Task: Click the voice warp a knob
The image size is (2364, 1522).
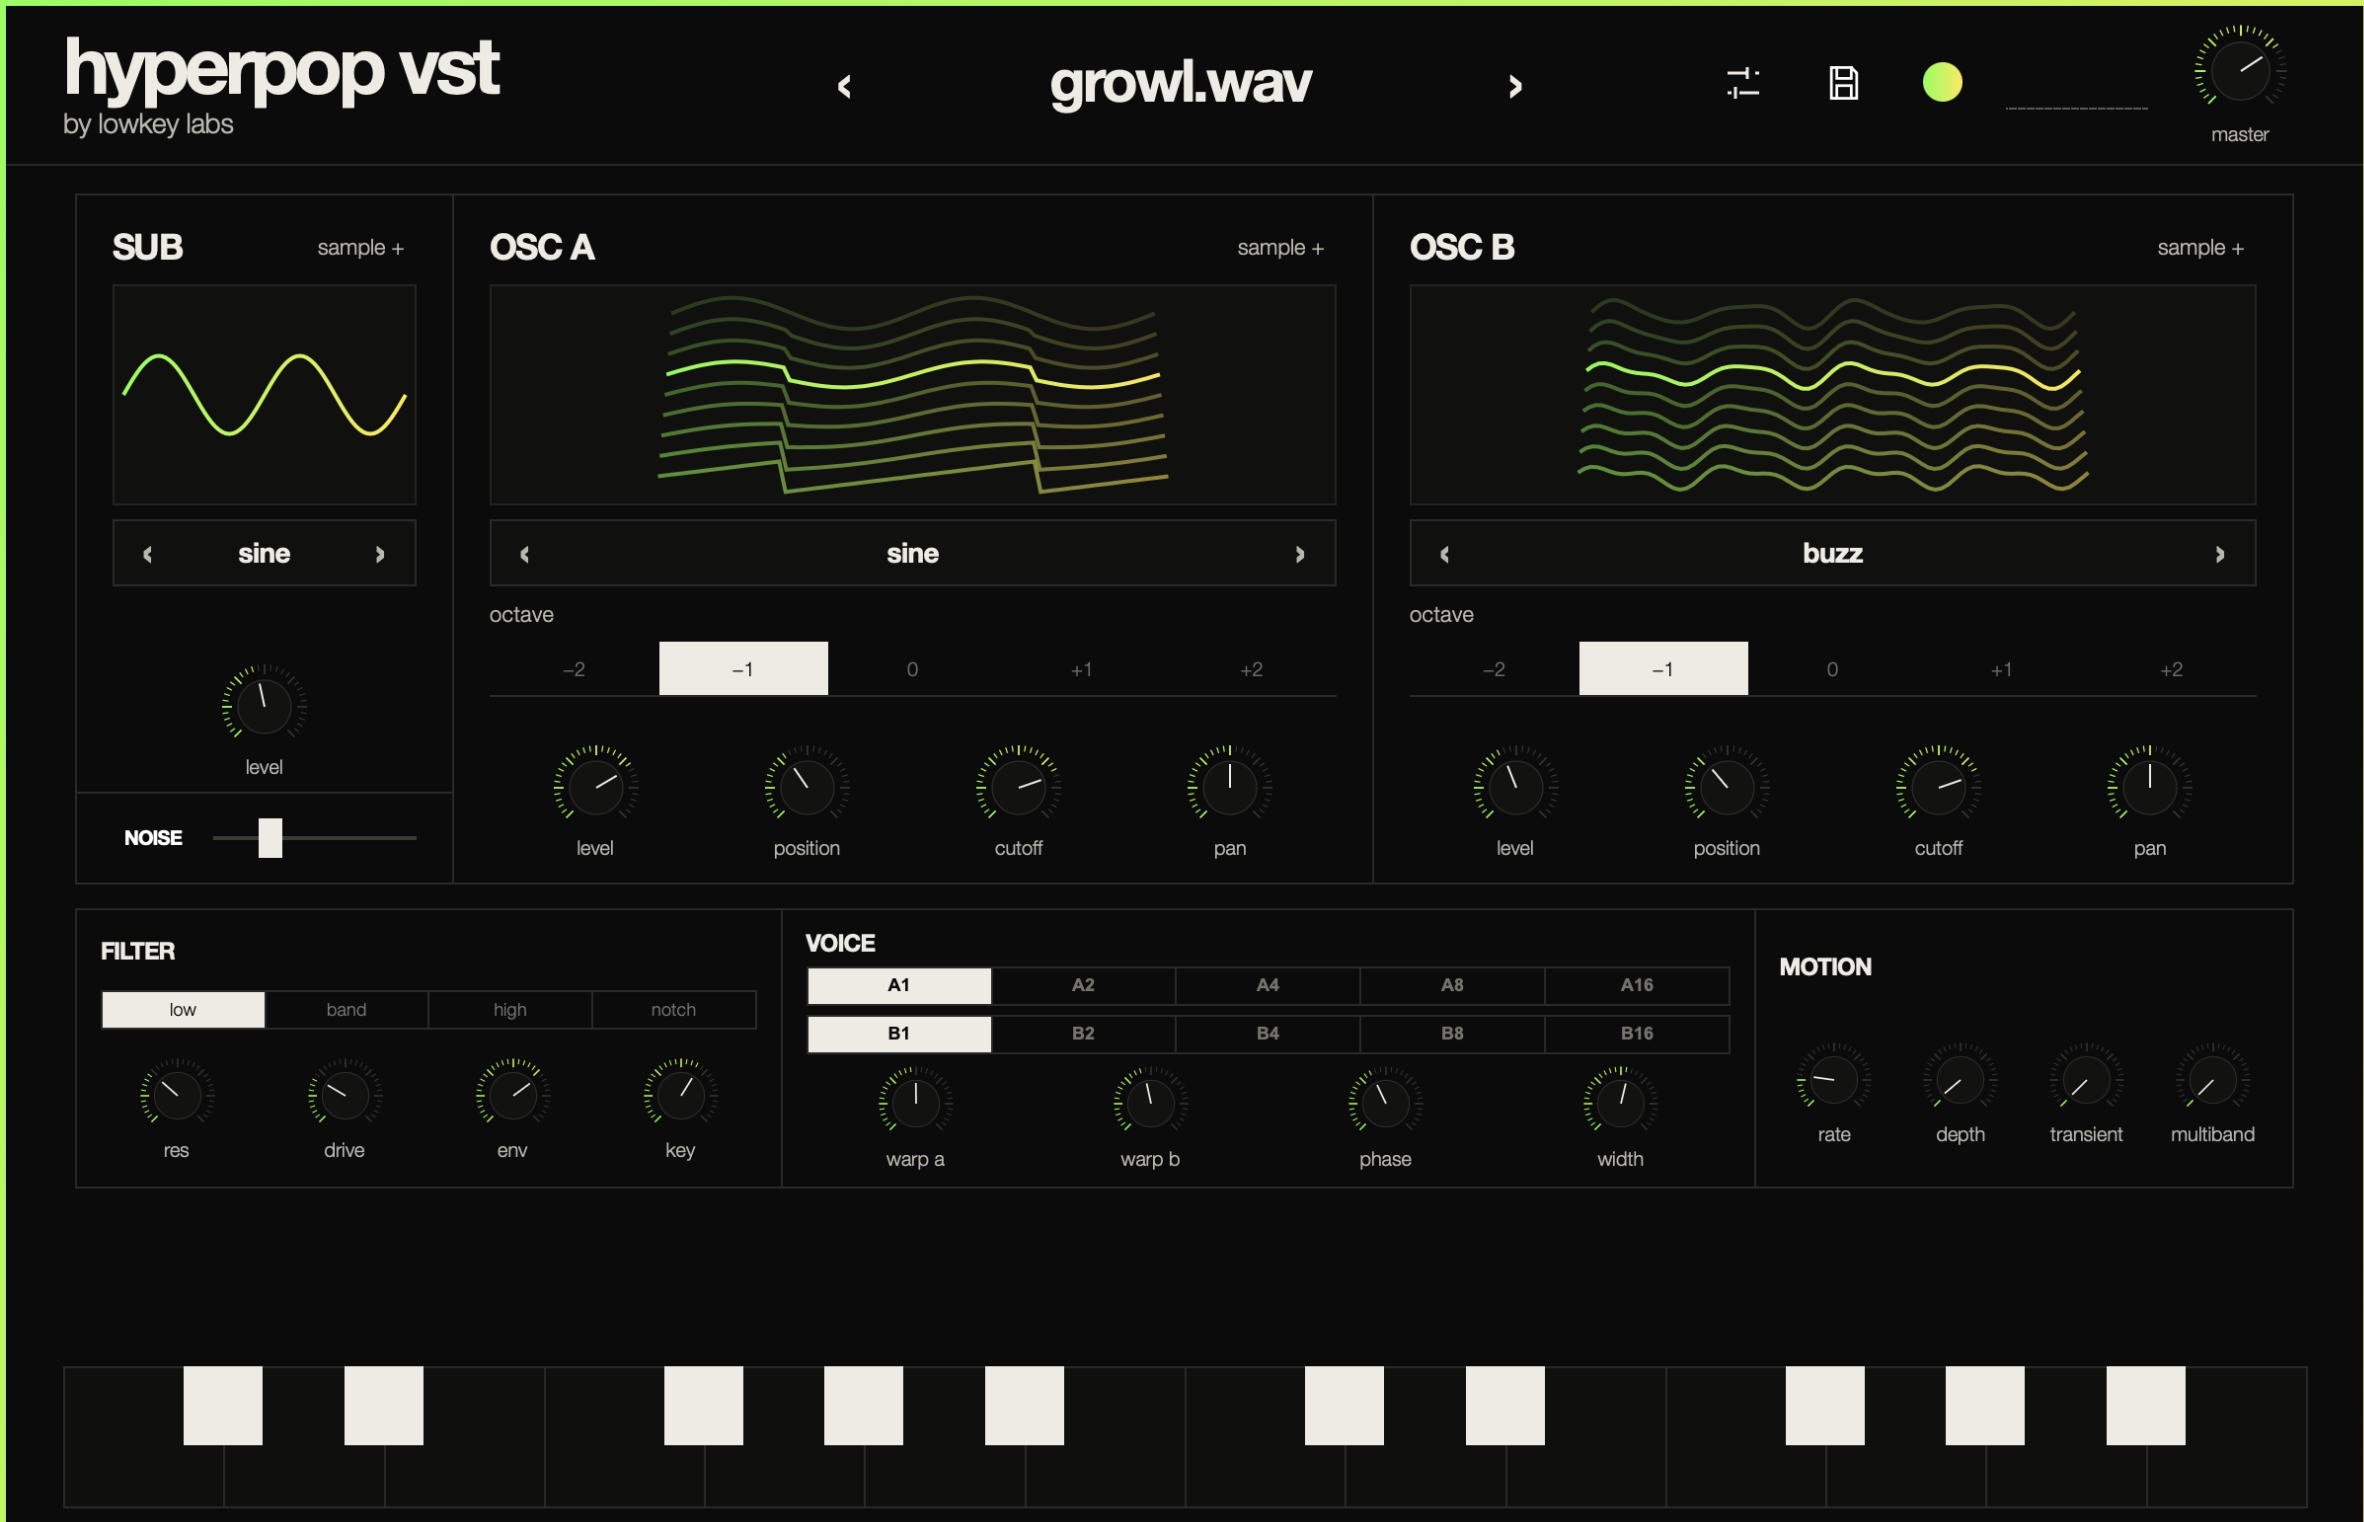Action: coord(915,1102)
